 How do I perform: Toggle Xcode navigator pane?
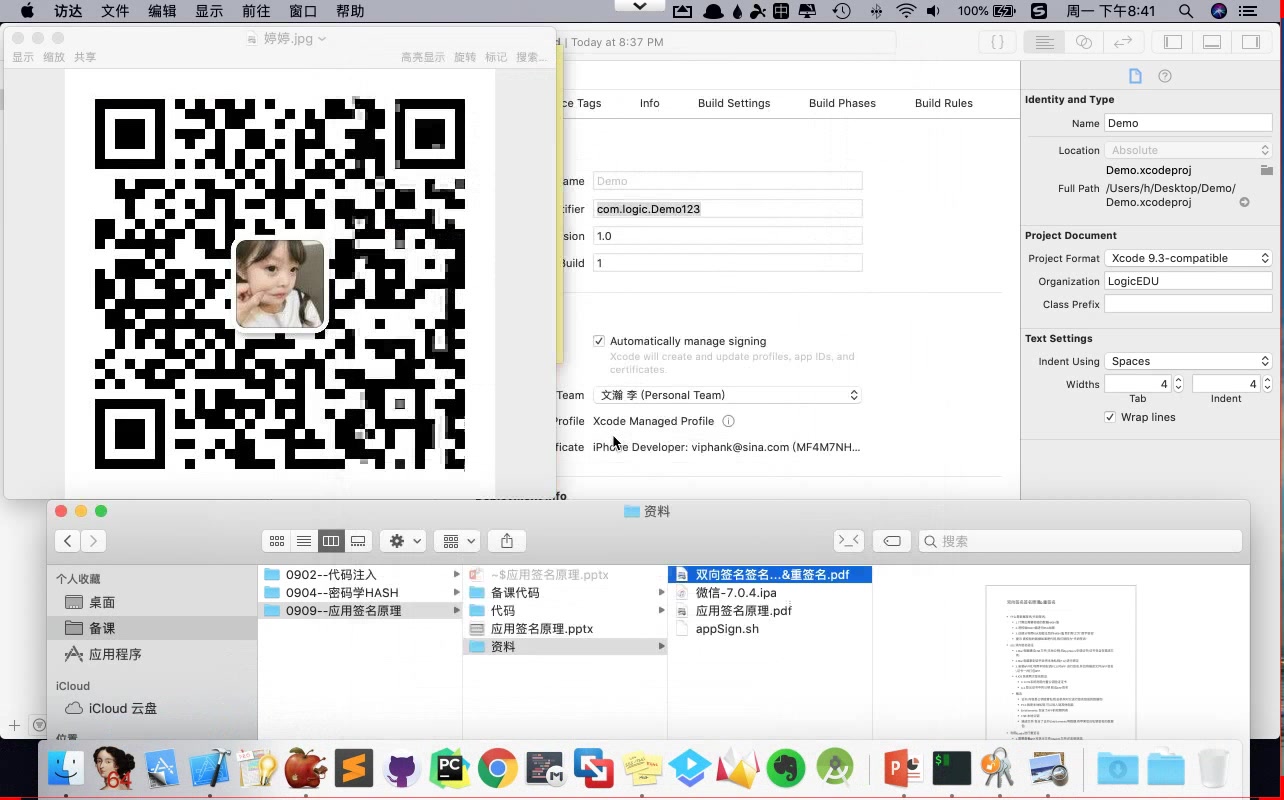coord(1173,42)
